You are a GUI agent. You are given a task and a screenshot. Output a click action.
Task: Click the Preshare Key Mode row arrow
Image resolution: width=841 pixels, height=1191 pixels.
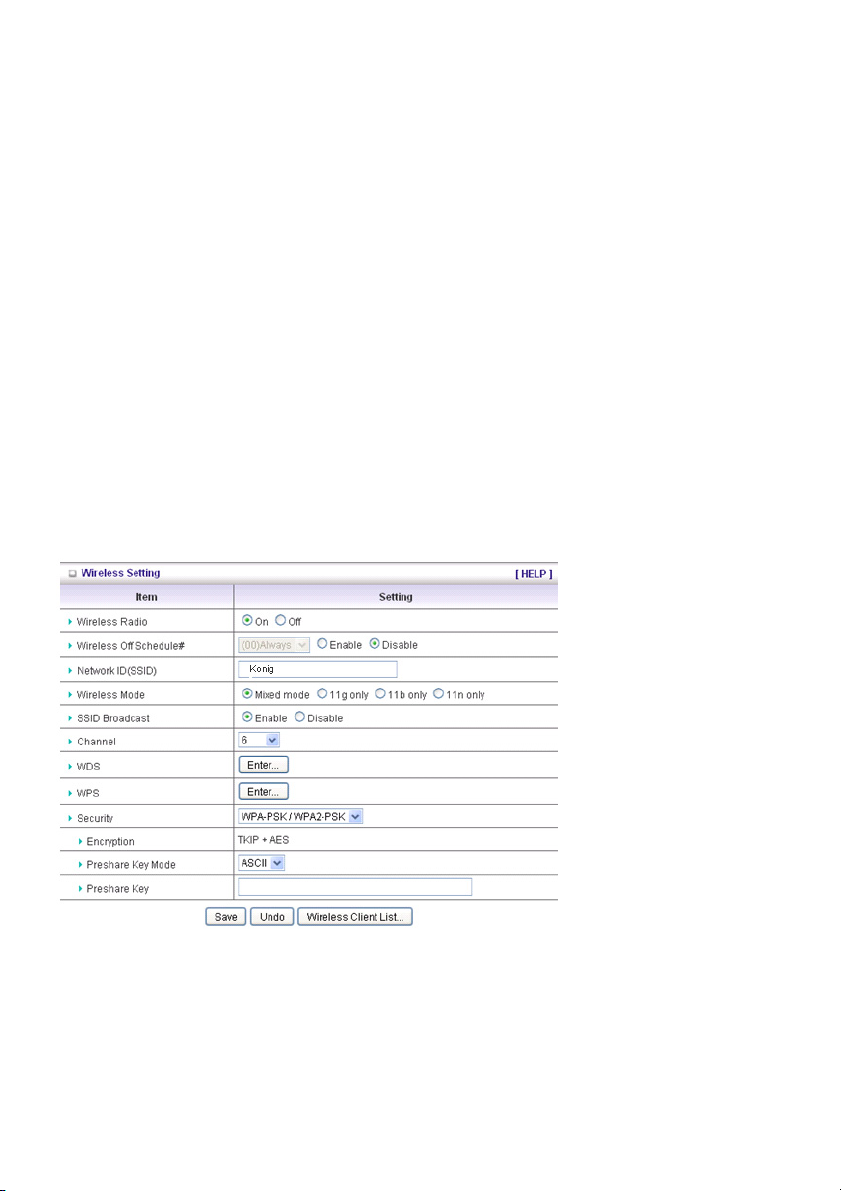(x=81, y=865)
